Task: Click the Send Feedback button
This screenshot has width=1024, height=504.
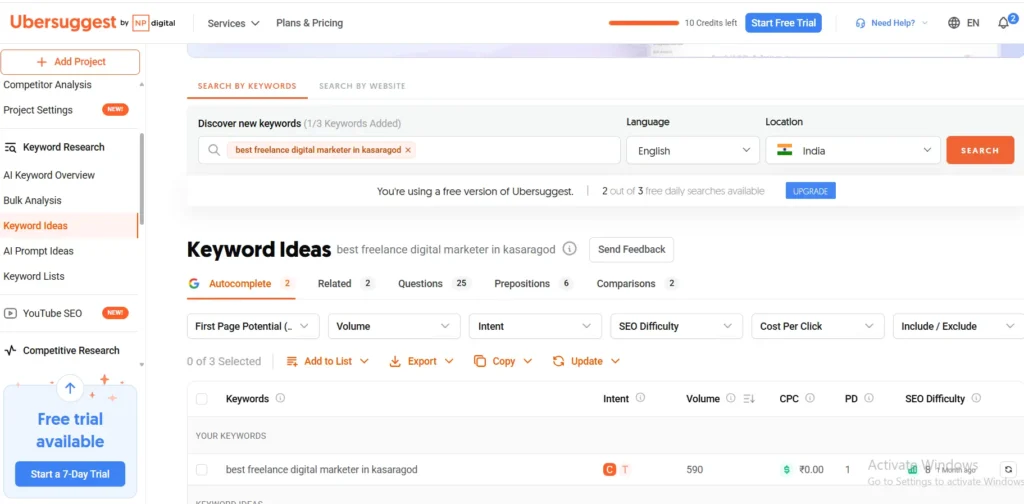Action: tap(631, 249)
